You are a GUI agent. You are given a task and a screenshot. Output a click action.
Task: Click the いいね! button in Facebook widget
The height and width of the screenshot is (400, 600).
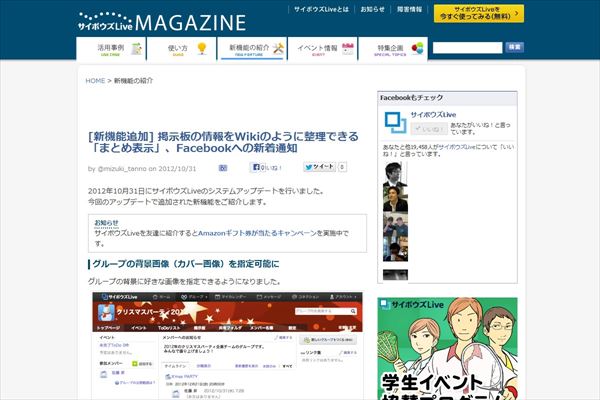(x=429, y=129)
